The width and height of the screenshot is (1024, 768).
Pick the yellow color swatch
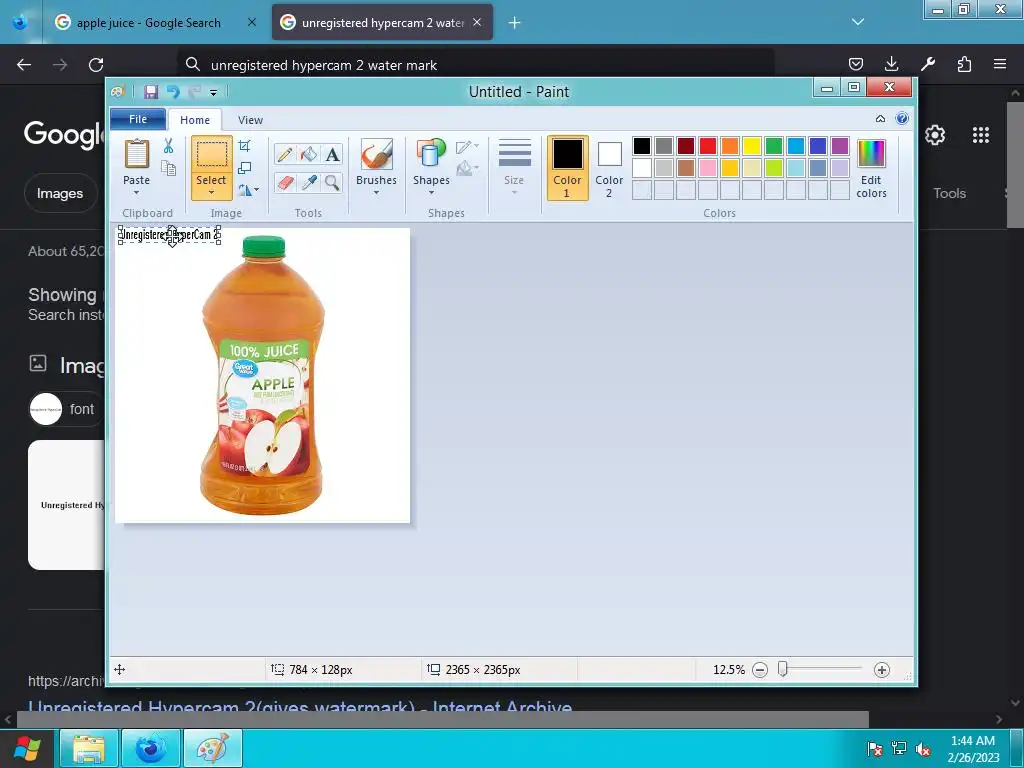pos(752,146)
